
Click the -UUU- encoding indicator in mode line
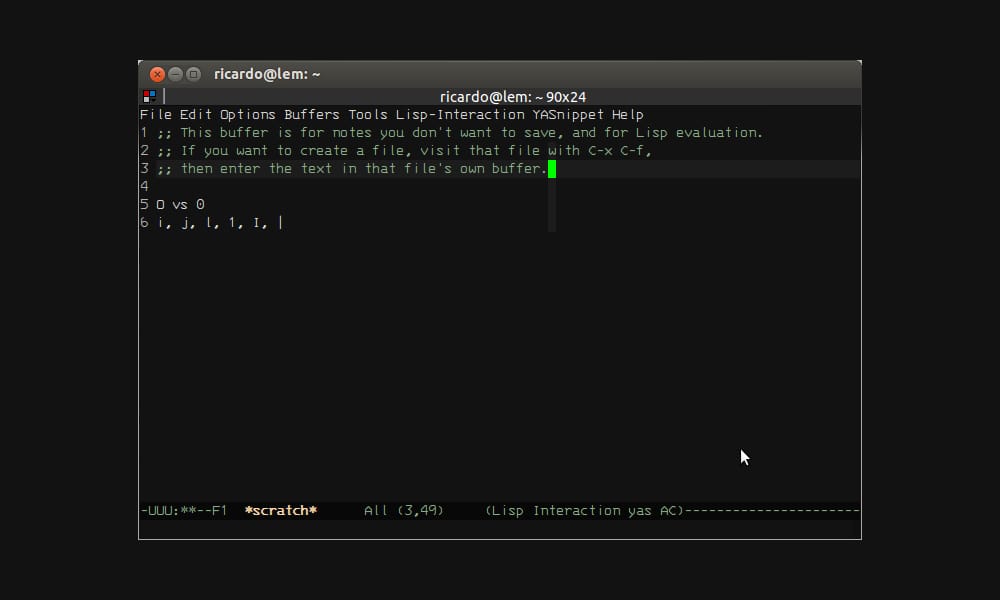(x=162, y=510)
